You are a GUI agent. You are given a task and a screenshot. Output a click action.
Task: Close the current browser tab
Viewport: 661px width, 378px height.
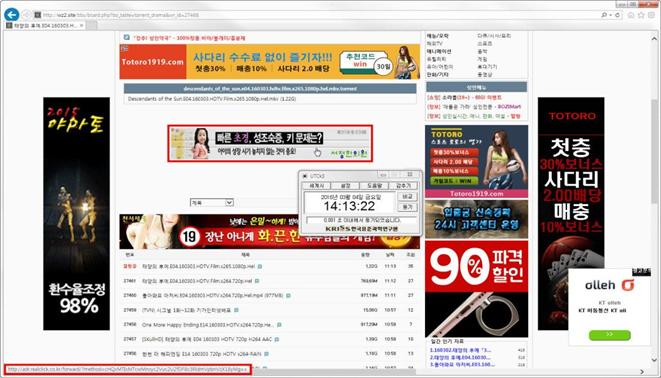point(81,25)
